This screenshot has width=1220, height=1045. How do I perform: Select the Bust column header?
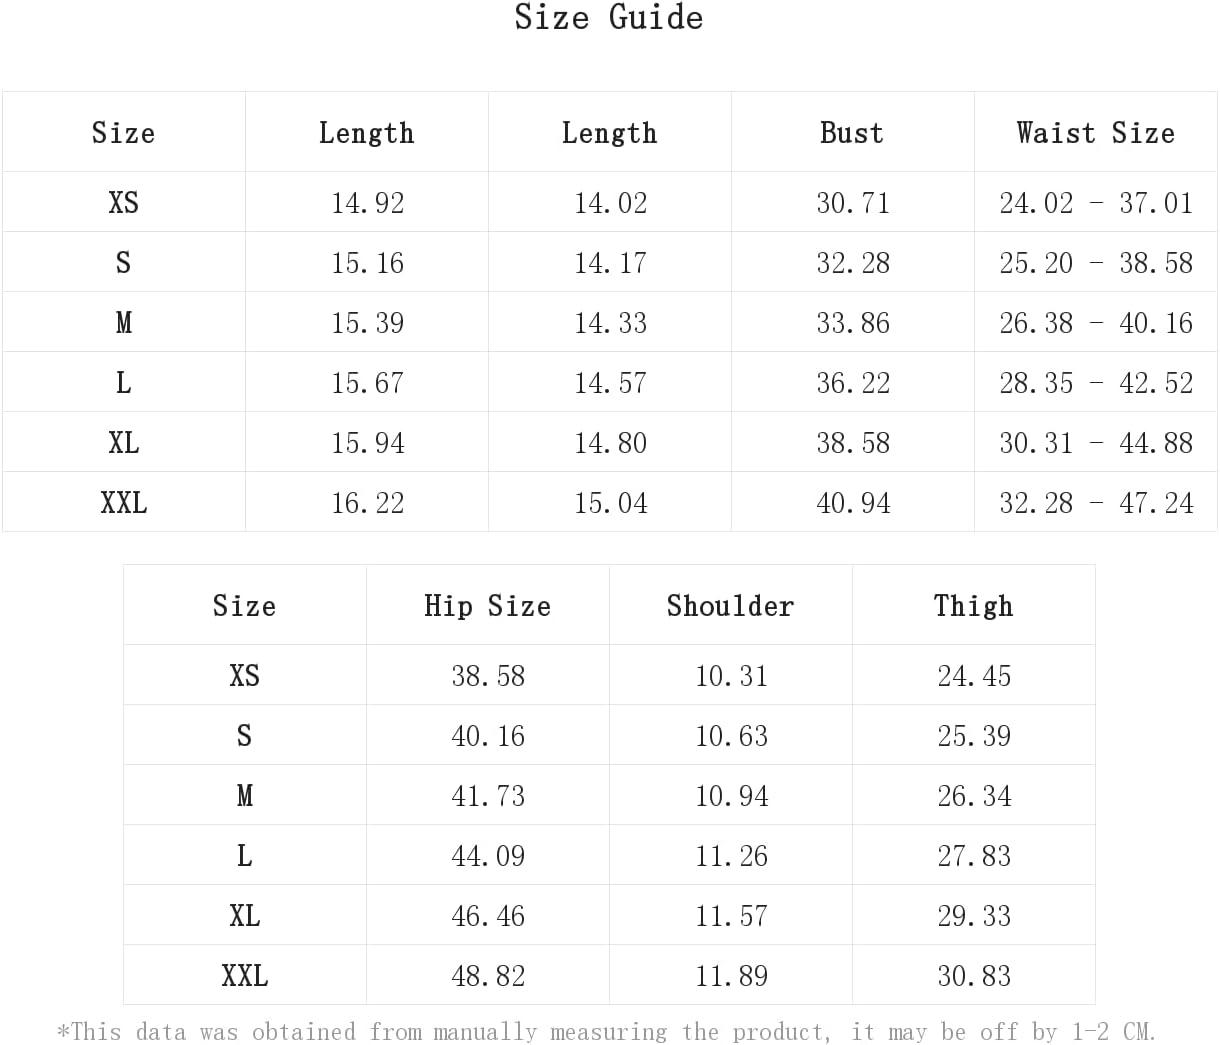(x=852, y=133)
